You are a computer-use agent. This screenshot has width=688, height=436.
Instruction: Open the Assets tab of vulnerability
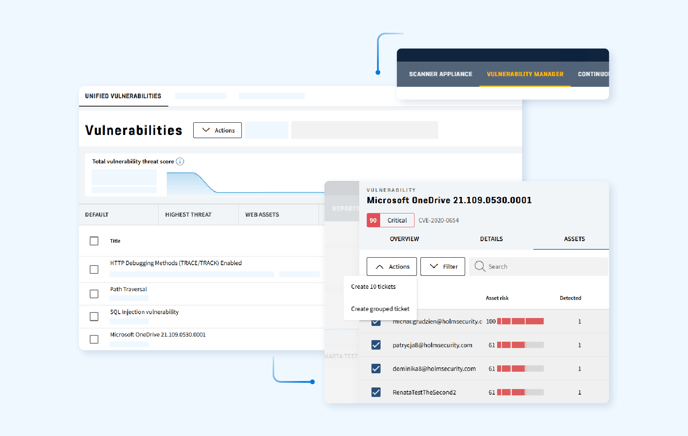click(x=574, y=239)
